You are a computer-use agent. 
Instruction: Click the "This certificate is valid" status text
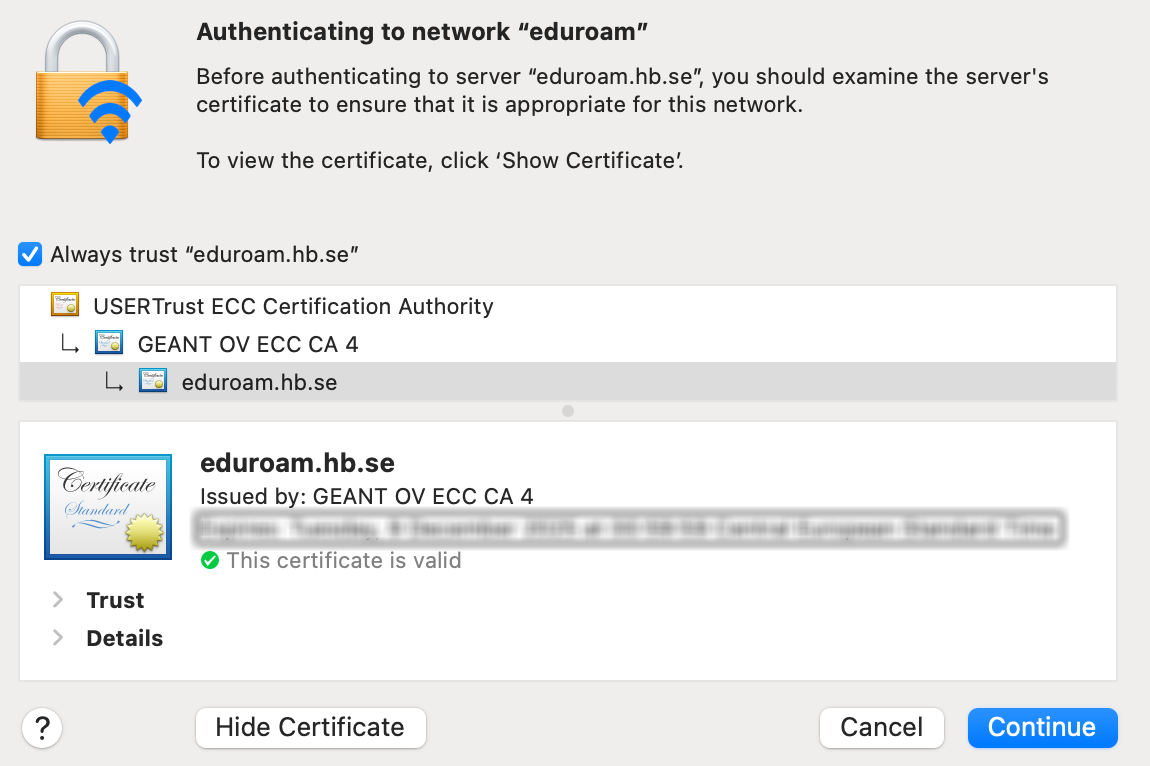(x=344, y=560)
